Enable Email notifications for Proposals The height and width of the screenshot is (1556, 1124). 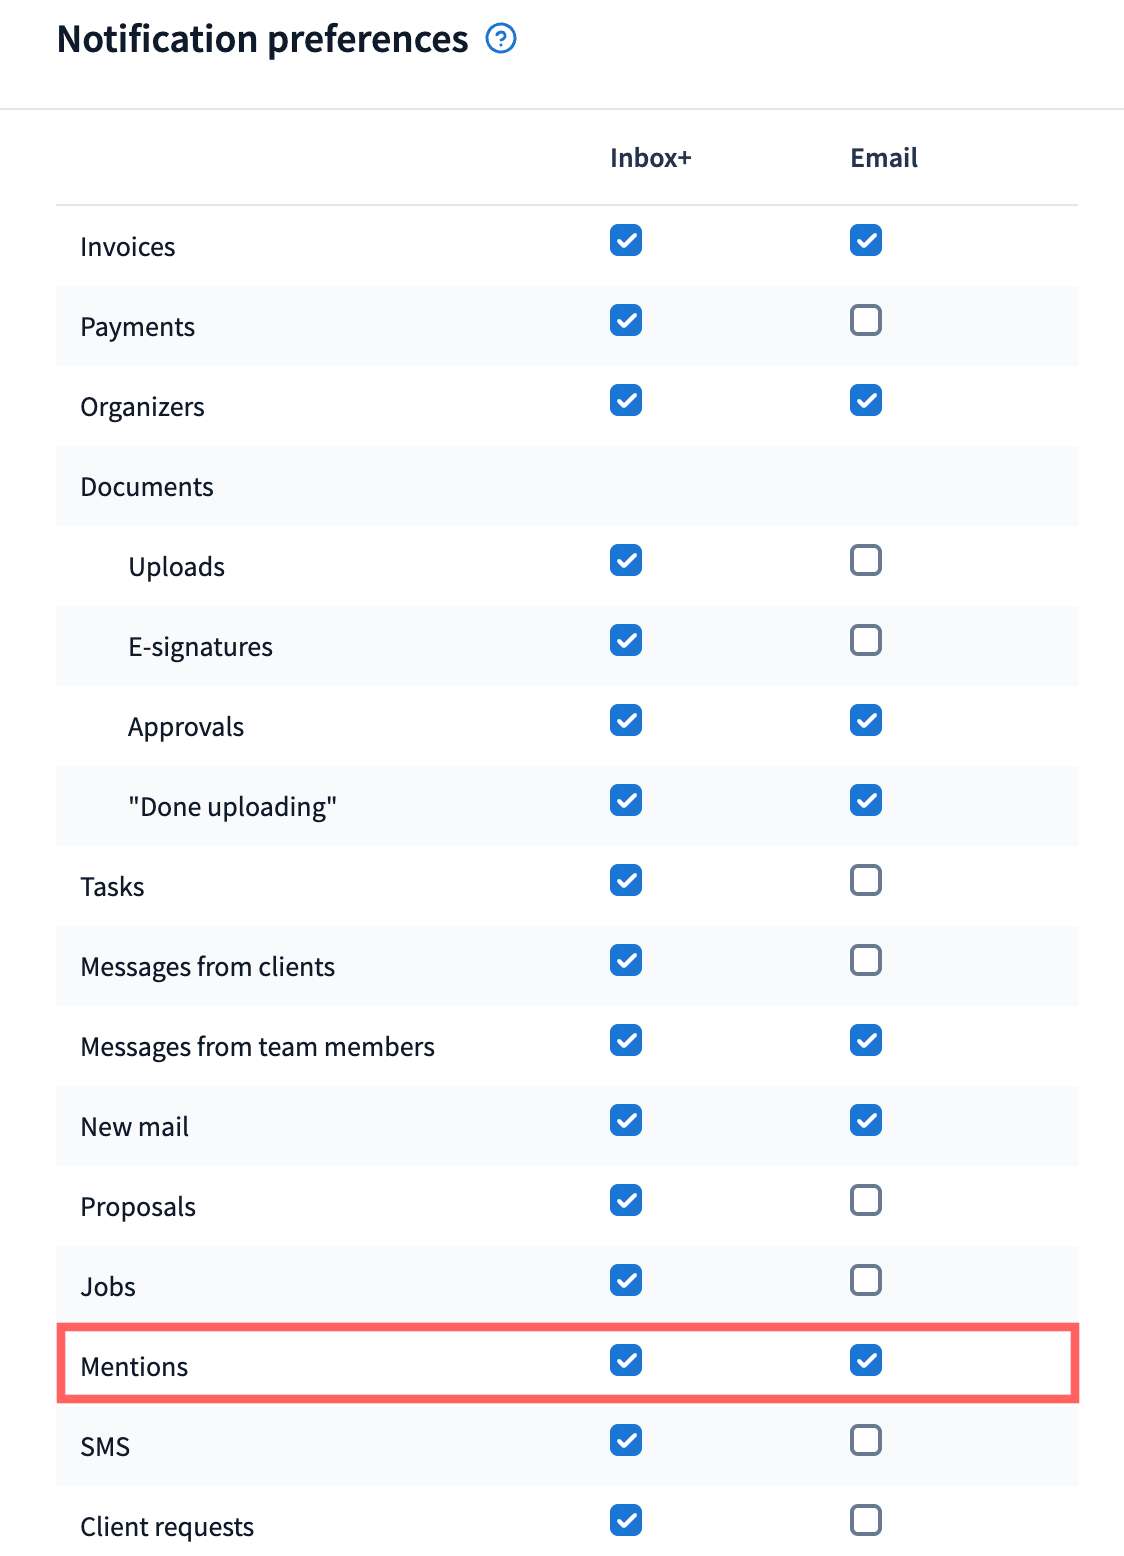point(866,1200)
